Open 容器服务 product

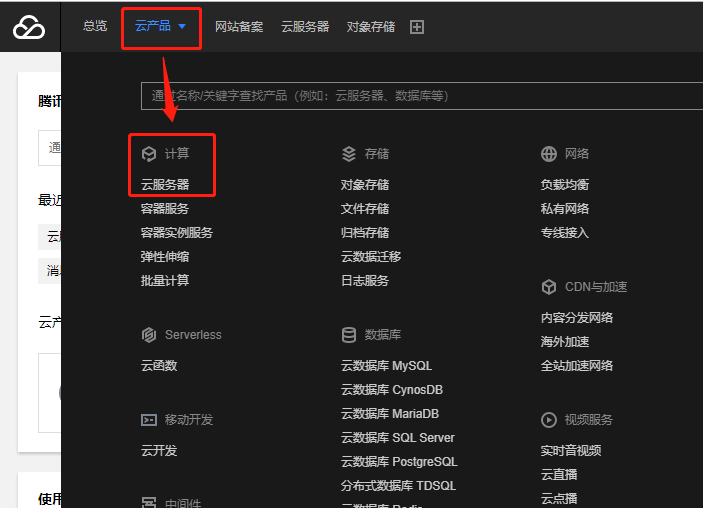point(165,208)
